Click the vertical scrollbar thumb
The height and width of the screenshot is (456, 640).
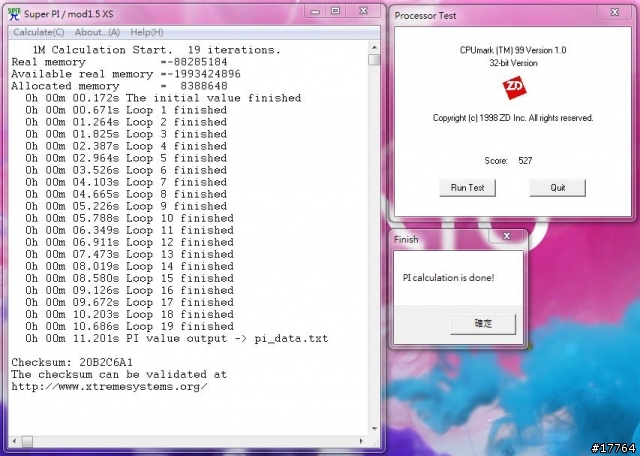coord(374,60)
